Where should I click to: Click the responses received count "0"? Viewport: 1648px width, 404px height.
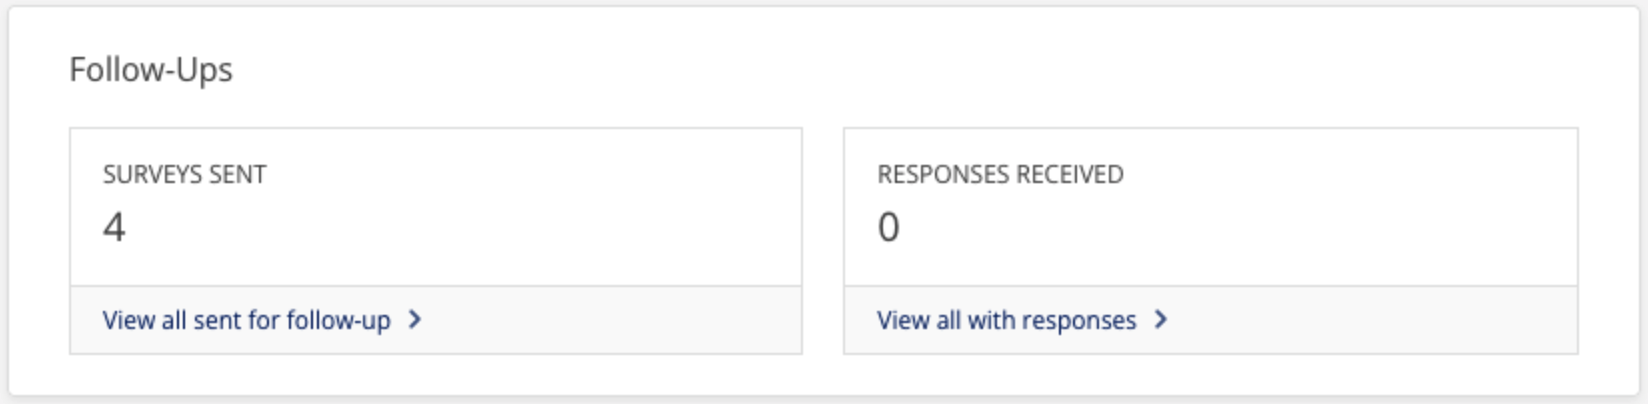tap(889, 227)
